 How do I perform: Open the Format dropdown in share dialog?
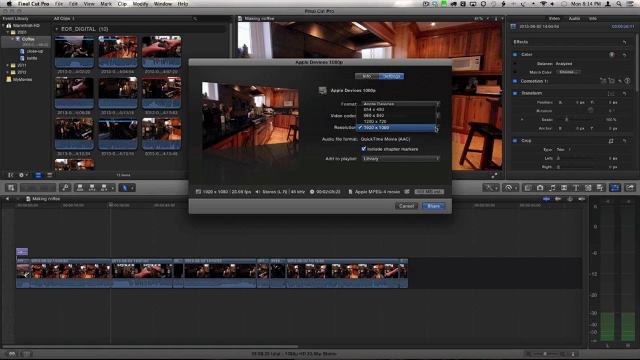point(400,104)
